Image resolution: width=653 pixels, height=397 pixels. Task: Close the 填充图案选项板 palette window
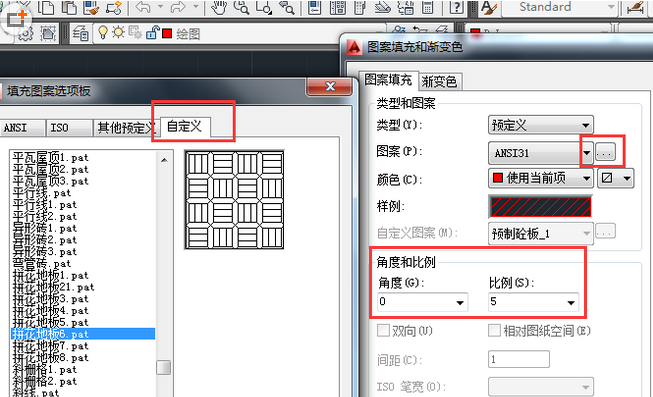pyautogui.click(x=330, y=86)
